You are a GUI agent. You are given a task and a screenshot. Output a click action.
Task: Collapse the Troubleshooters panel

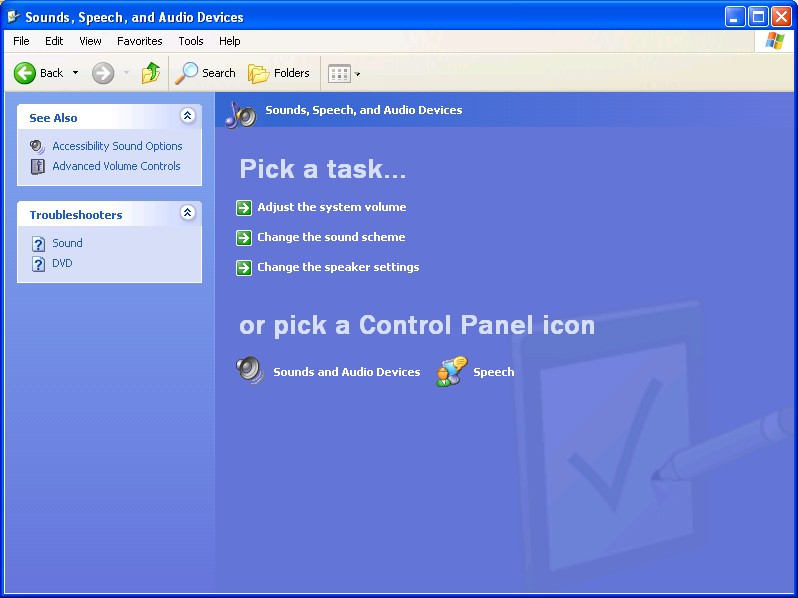[x=187, y=212]
